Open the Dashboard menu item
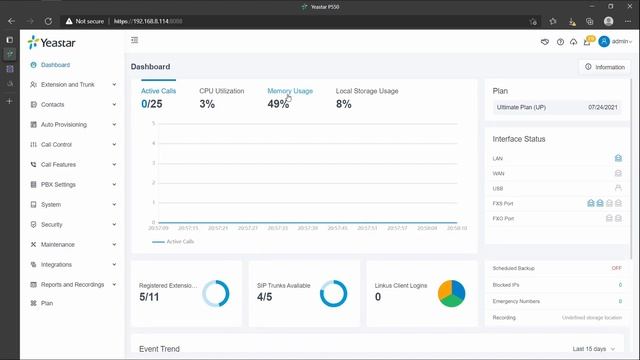The height and width of the screenshot is (360, 640). pyautogui.click(x=56, y=65)
